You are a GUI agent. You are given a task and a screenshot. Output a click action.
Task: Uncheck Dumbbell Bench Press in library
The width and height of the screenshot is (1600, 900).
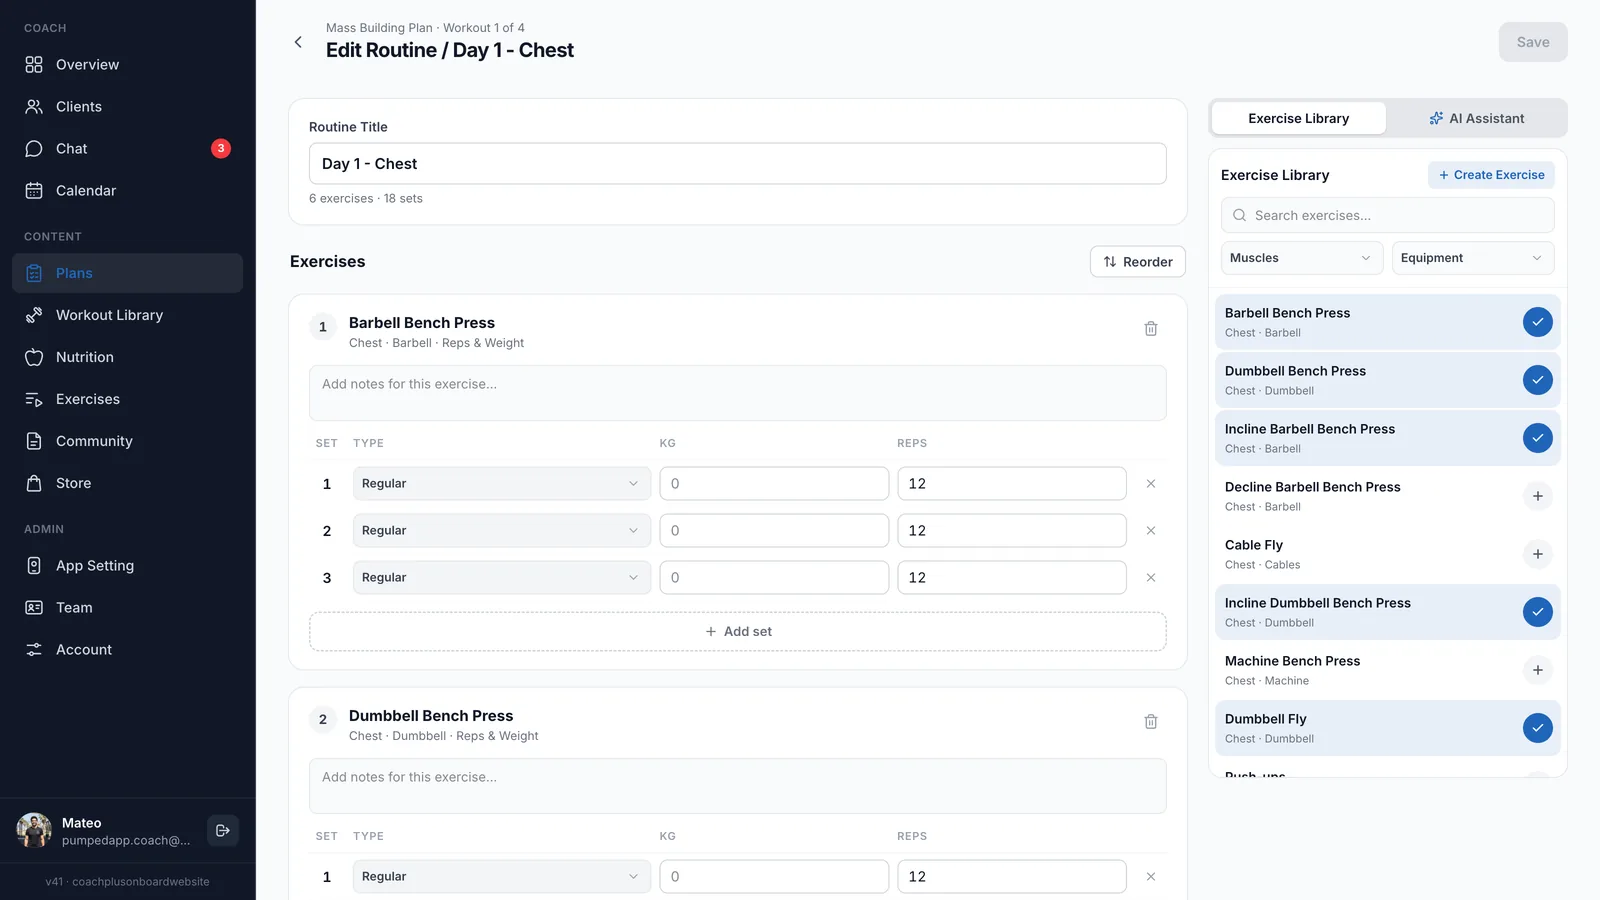coord(1538,380)
